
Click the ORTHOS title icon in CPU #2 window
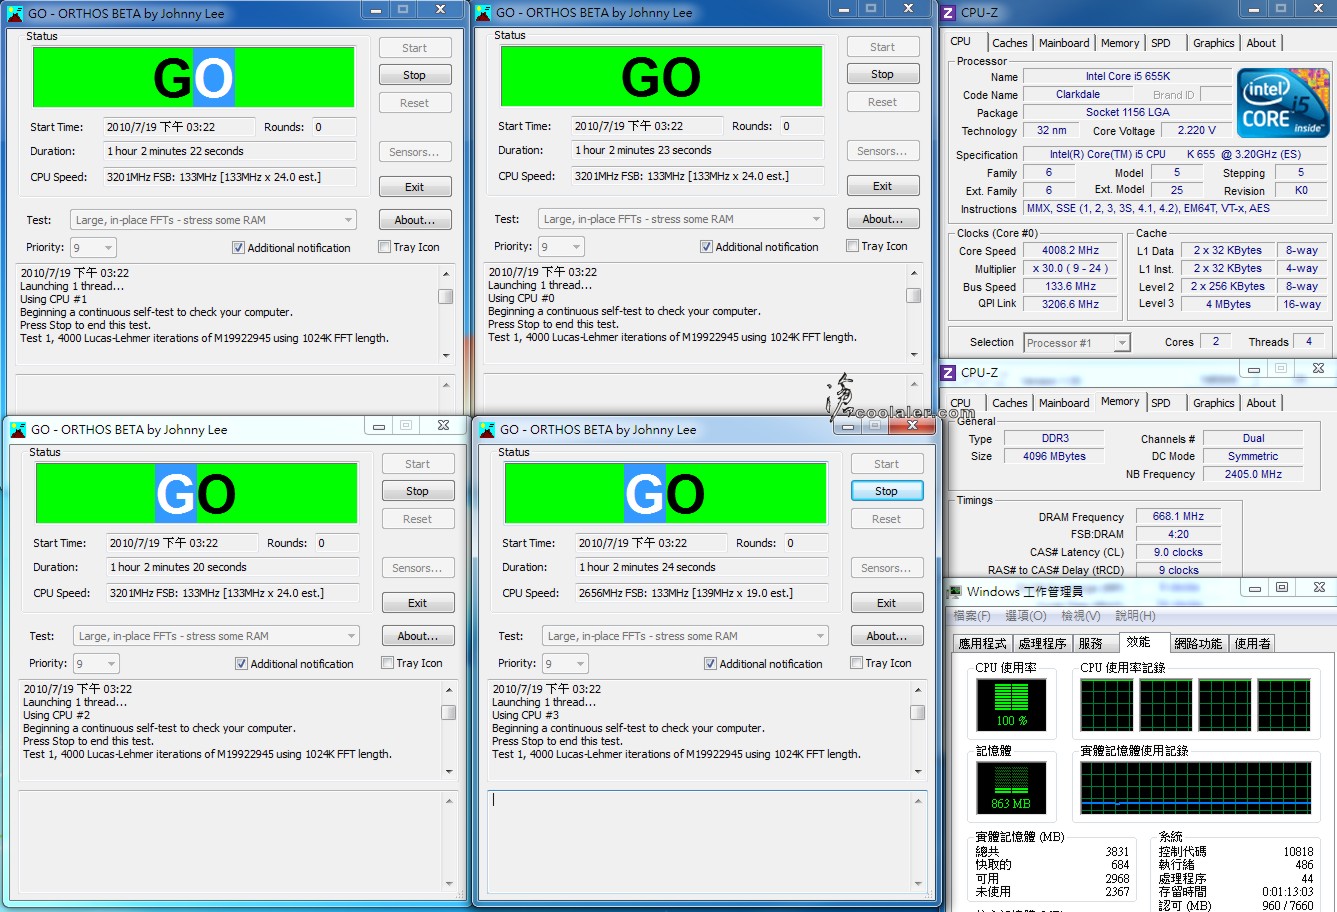click(x=18, y=429)
